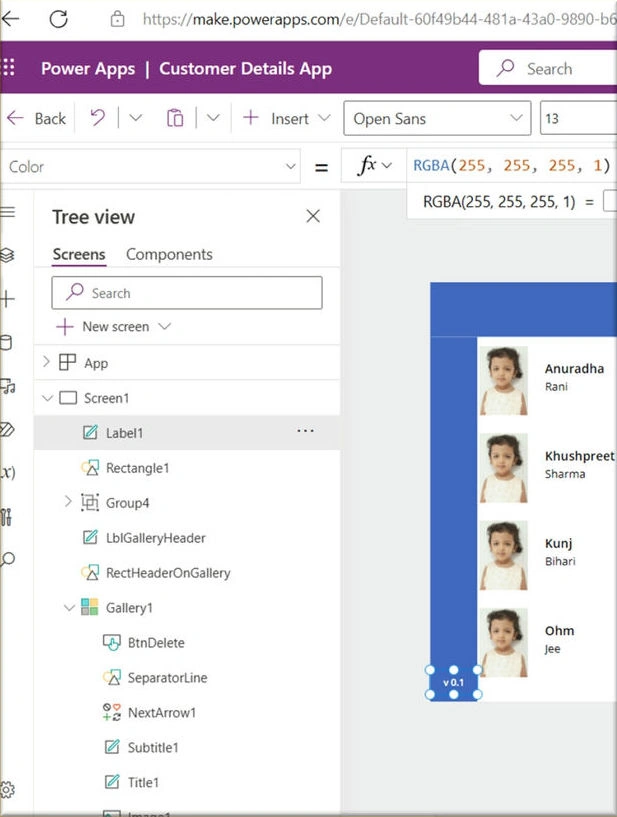Click the white color swatch in formula result
The height and width of the screenshot is (817, 617).
[x=610, y=201]
